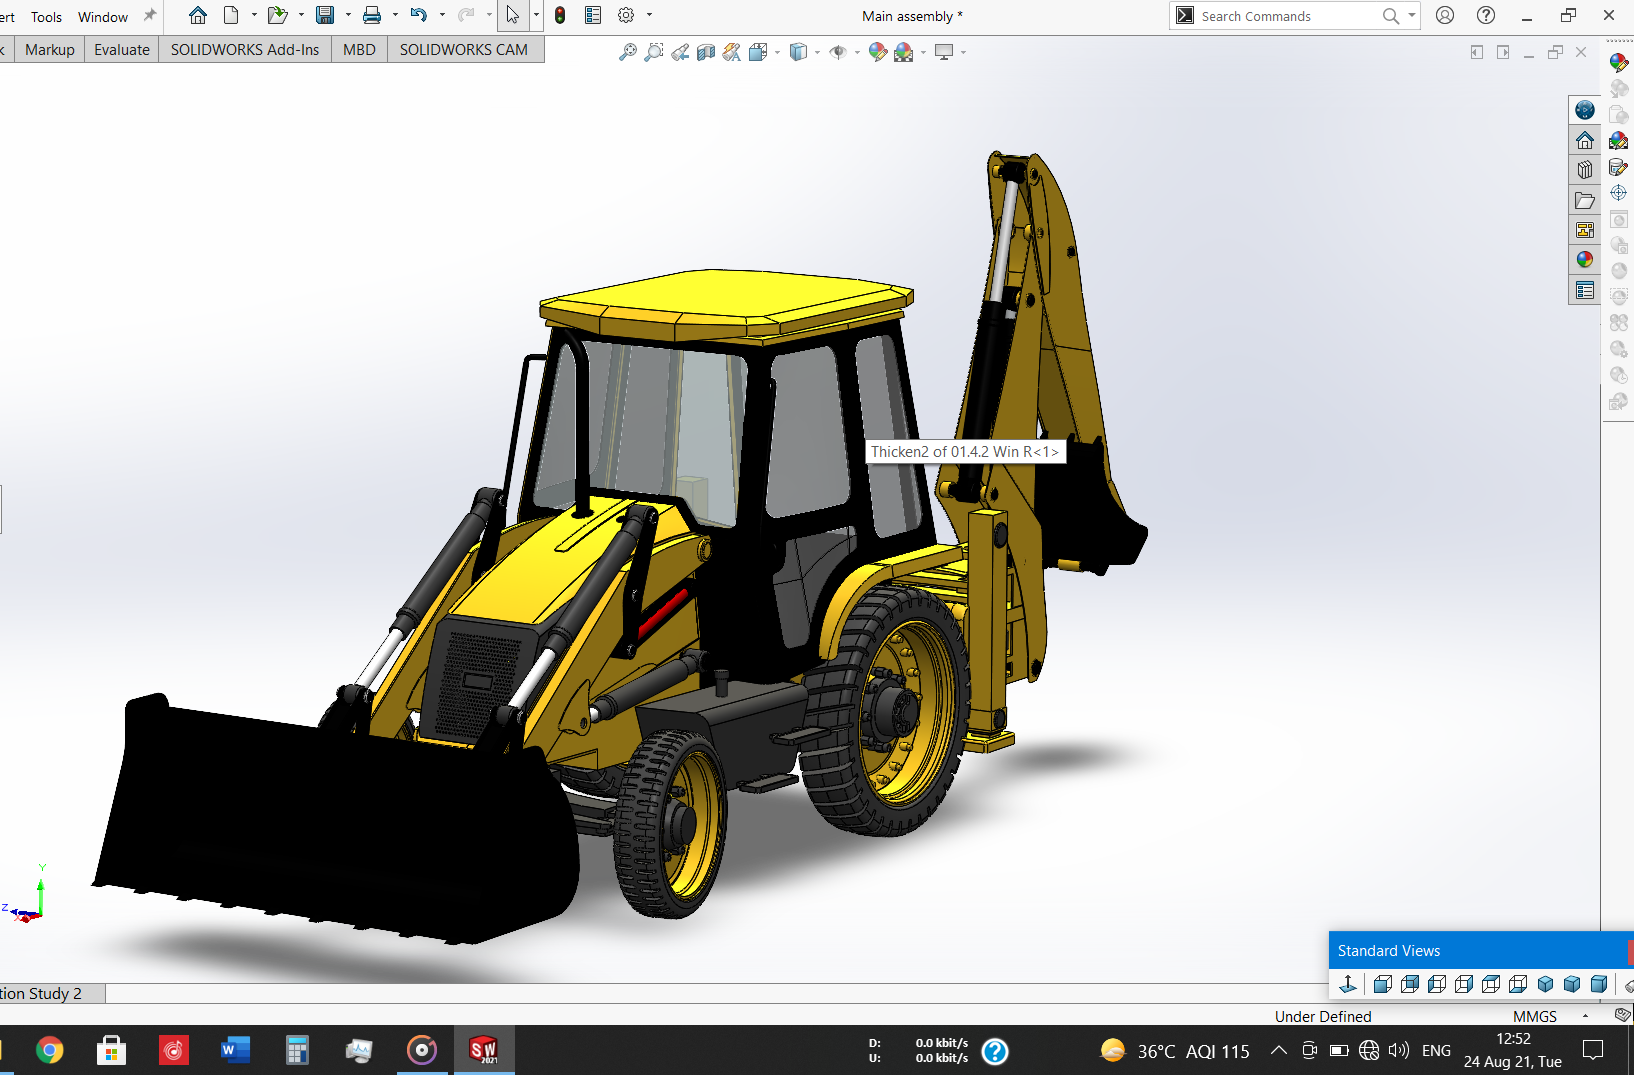The height and width of the screenshot is (1075, 1634).
Task: Open the Help question mark icon
Action: [1486, 15]
